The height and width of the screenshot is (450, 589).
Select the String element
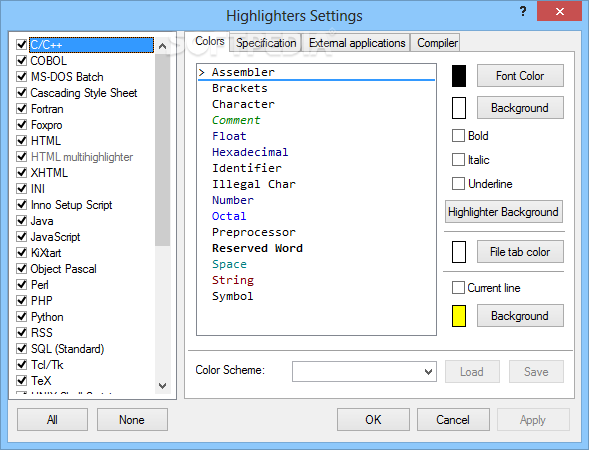233,280
